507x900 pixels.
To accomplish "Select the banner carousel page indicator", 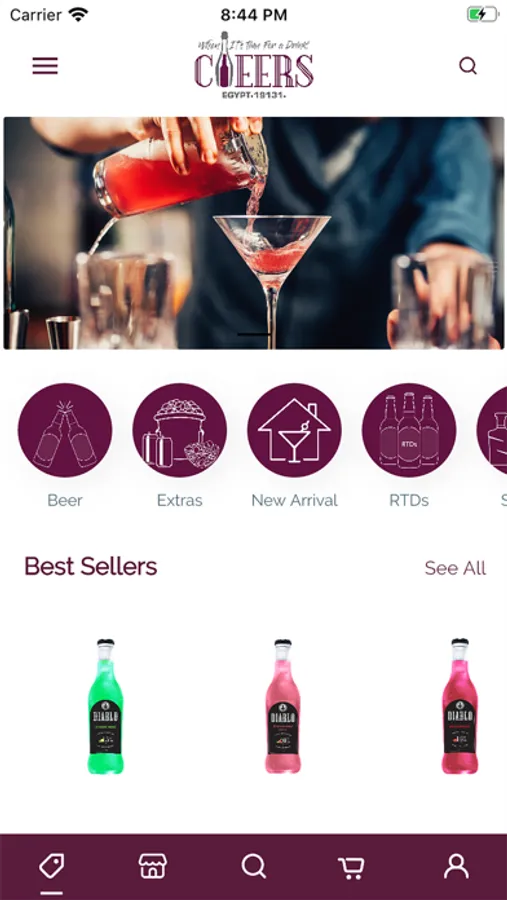I will click(x=254, y=334).
